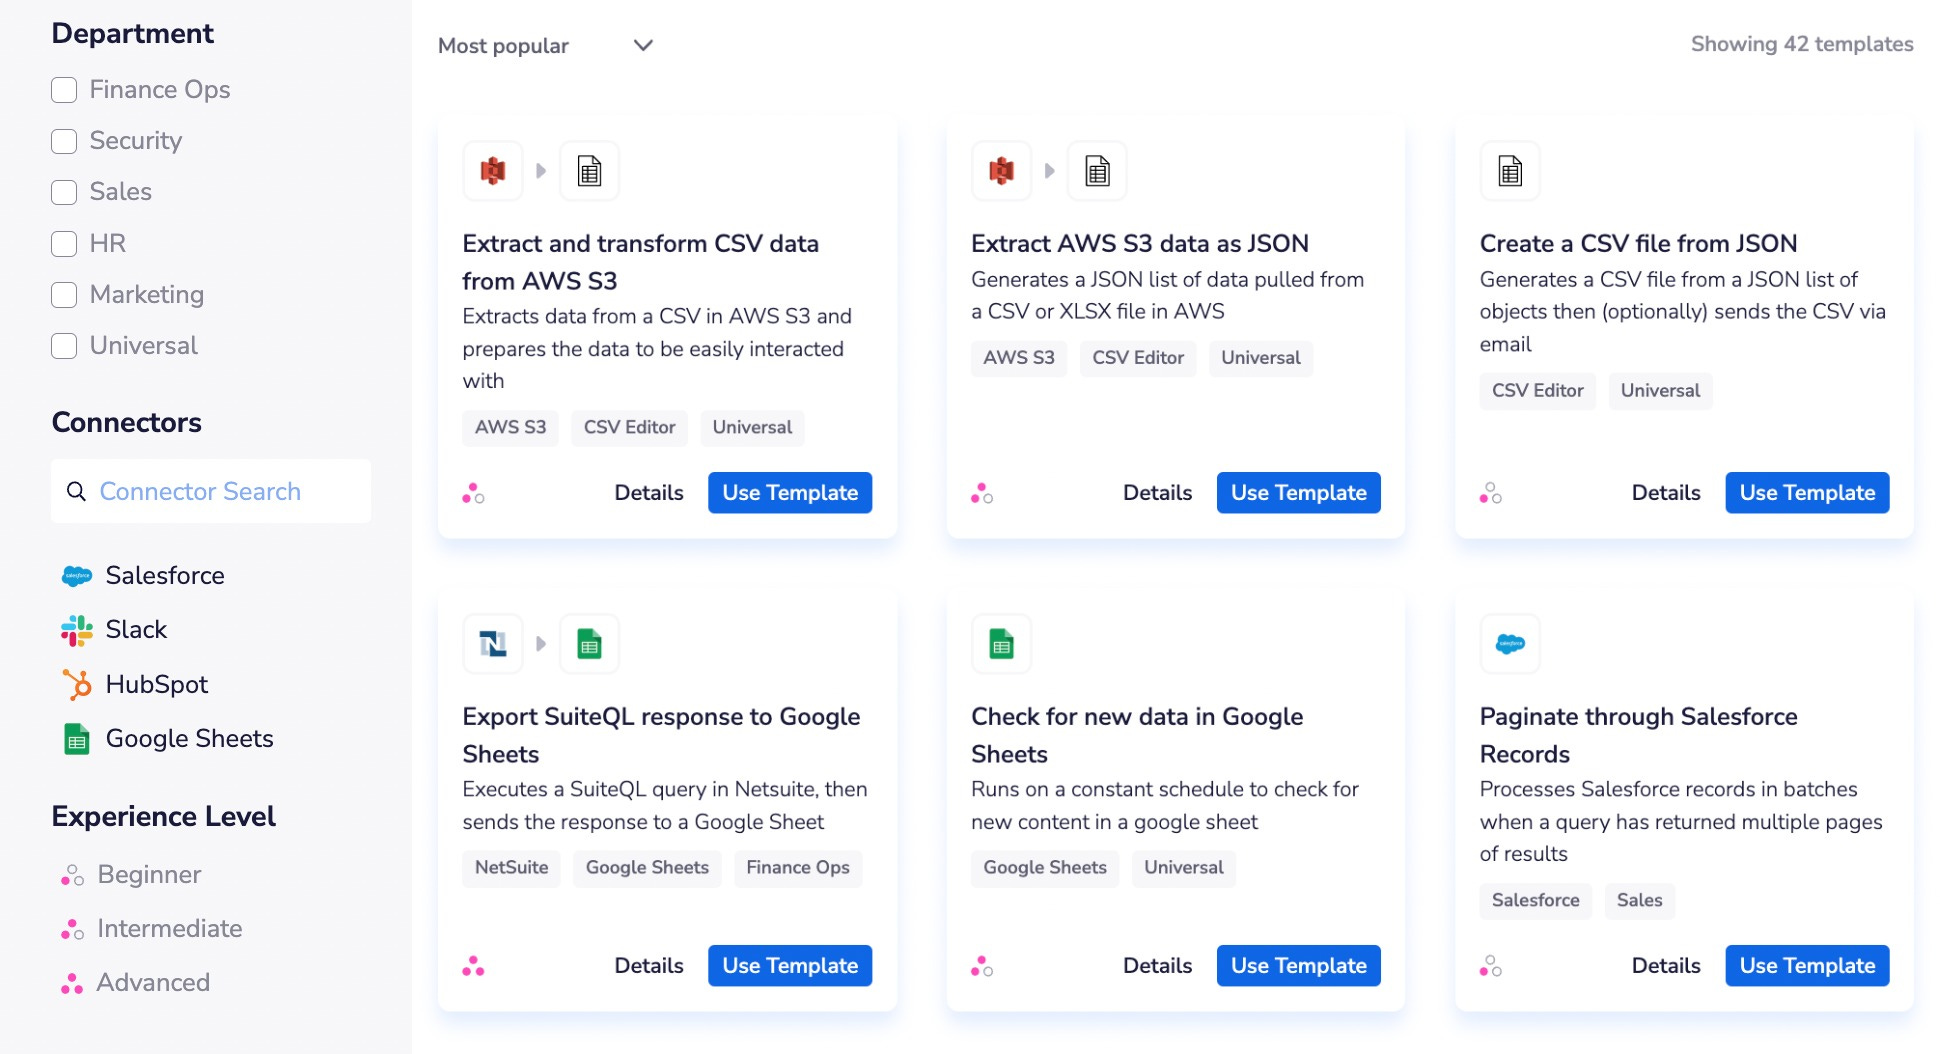The image size is (1940, 1054).
Task: Filter by Intermediate experience level
Action: click(151, 929)
